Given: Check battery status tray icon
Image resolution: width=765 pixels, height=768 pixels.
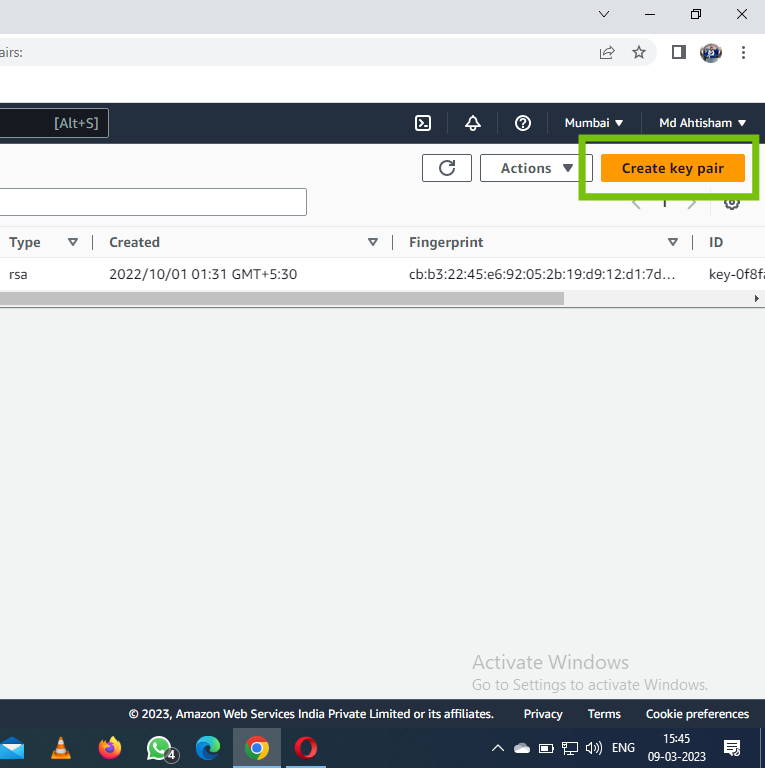Looking at the screenshot, I should (x=546, y=748).
